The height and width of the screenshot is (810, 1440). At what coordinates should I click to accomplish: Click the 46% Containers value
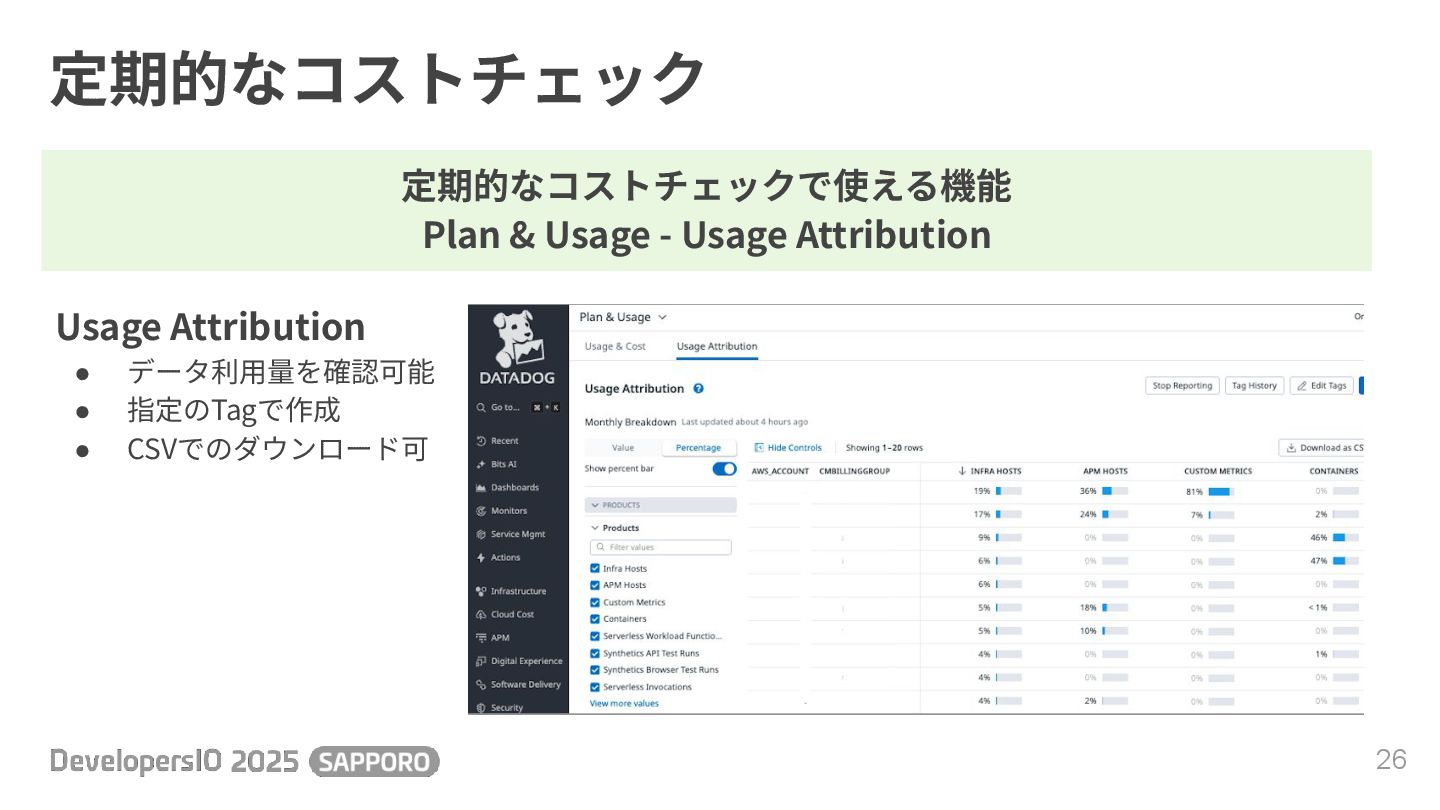tap(1319, 538)
